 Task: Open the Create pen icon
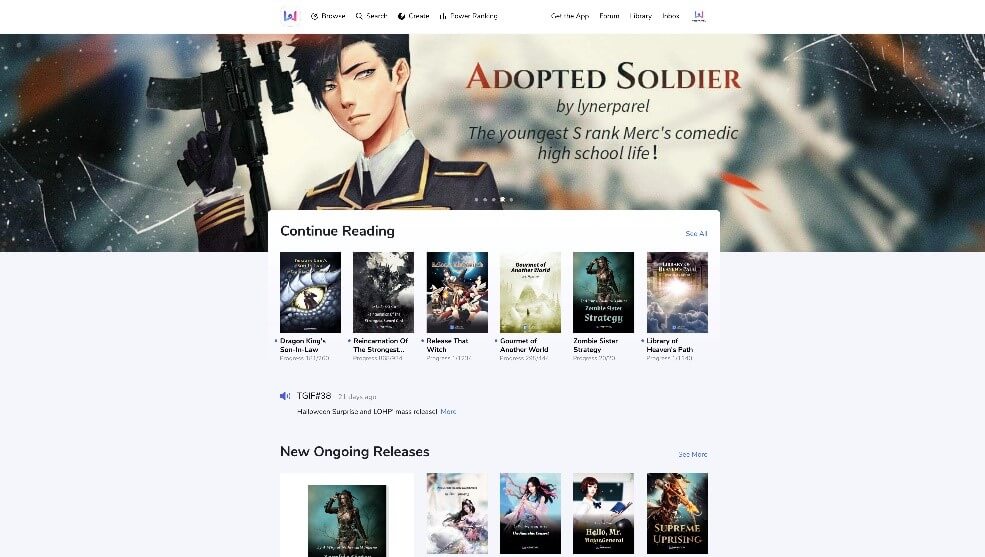click(x=401, y=16)
